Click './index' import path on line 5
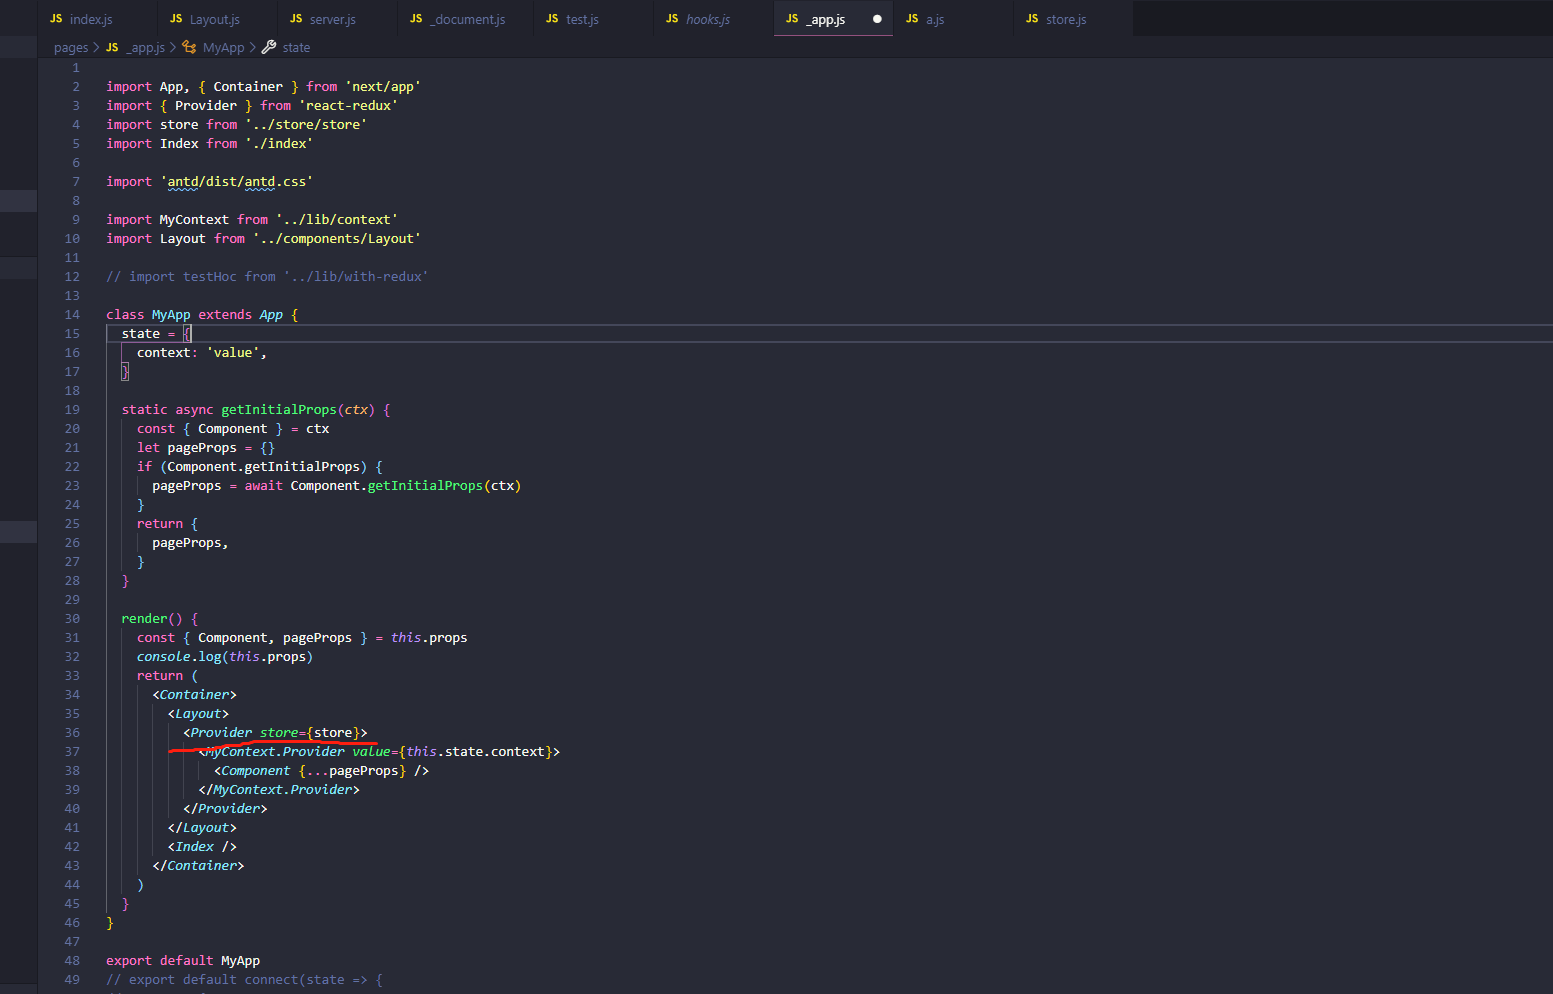Image resolution: width=1553 pixels, height=994 pixels. tap(279, 144)
